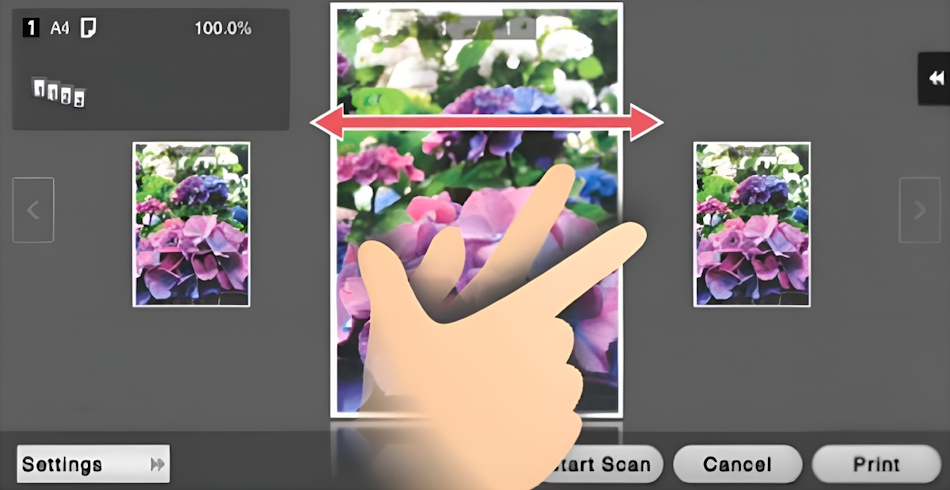The image size is (950, 490).
Task: Cancel the print preview
Action: pos(737,465)
